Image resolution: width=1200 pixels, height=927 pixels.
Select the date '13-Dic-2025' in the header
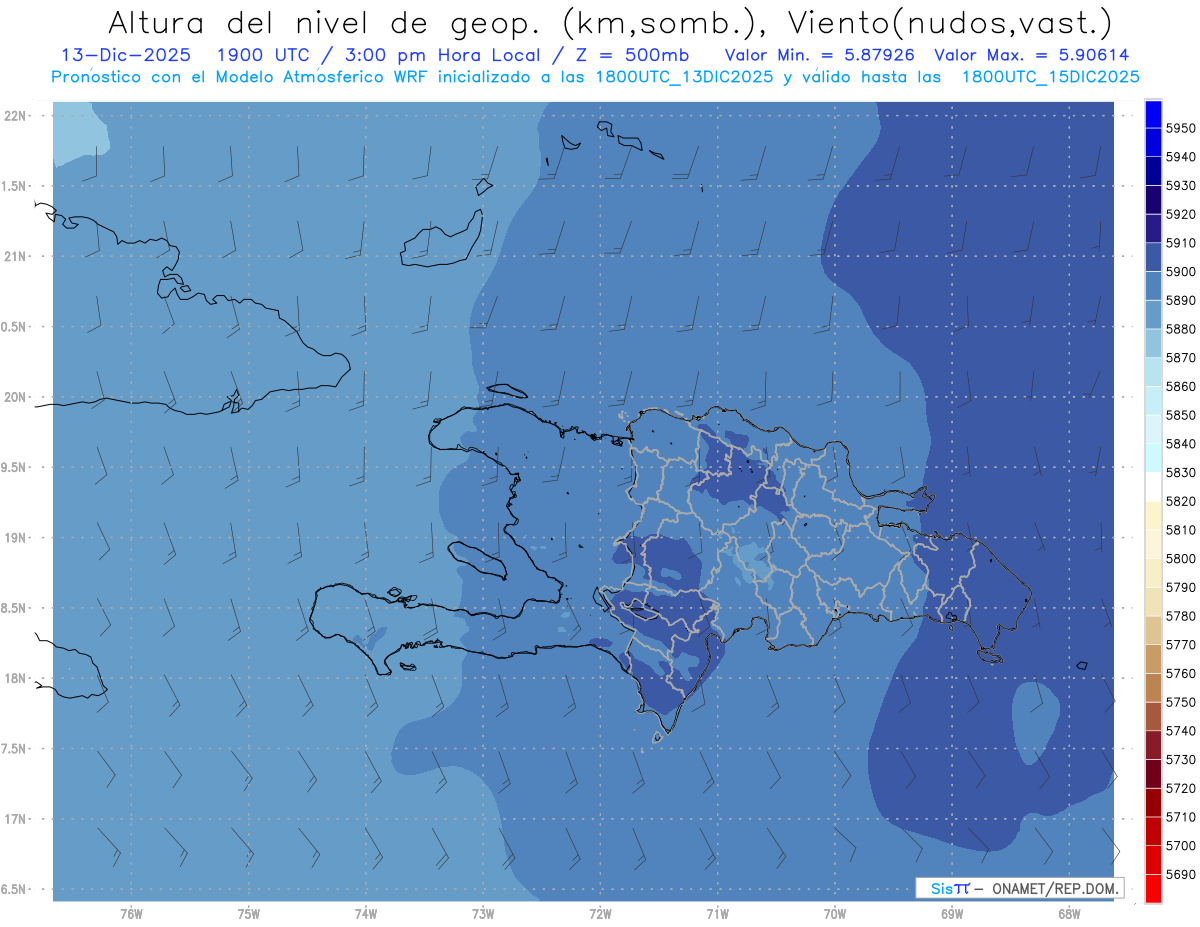(127, 55)
